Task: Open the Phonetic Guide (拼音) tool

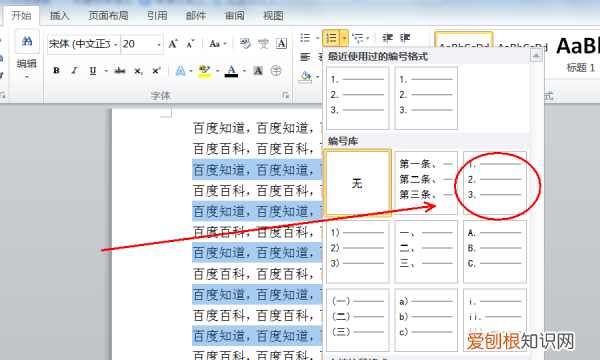Action: tap(263, 44)
